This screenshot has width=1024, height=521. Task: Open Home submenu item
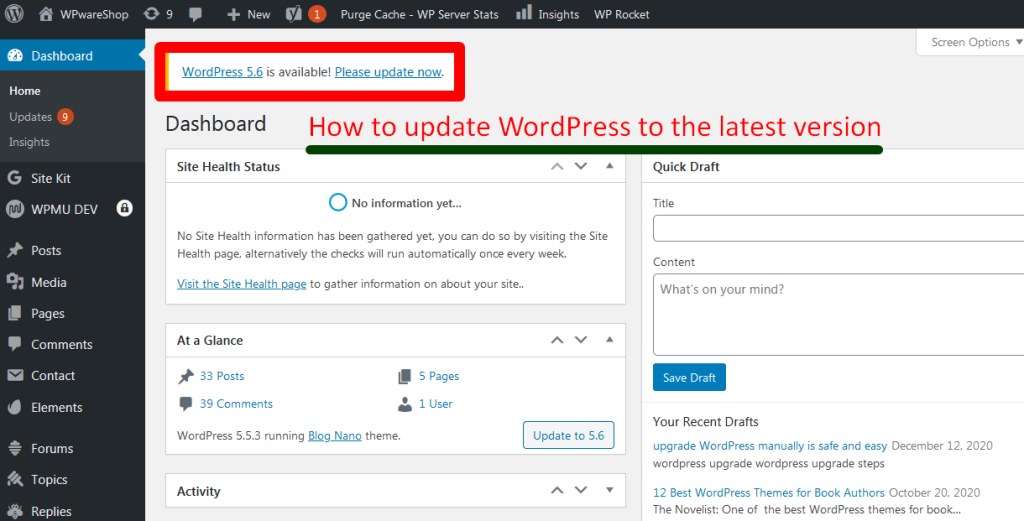[x=25, y=91]
